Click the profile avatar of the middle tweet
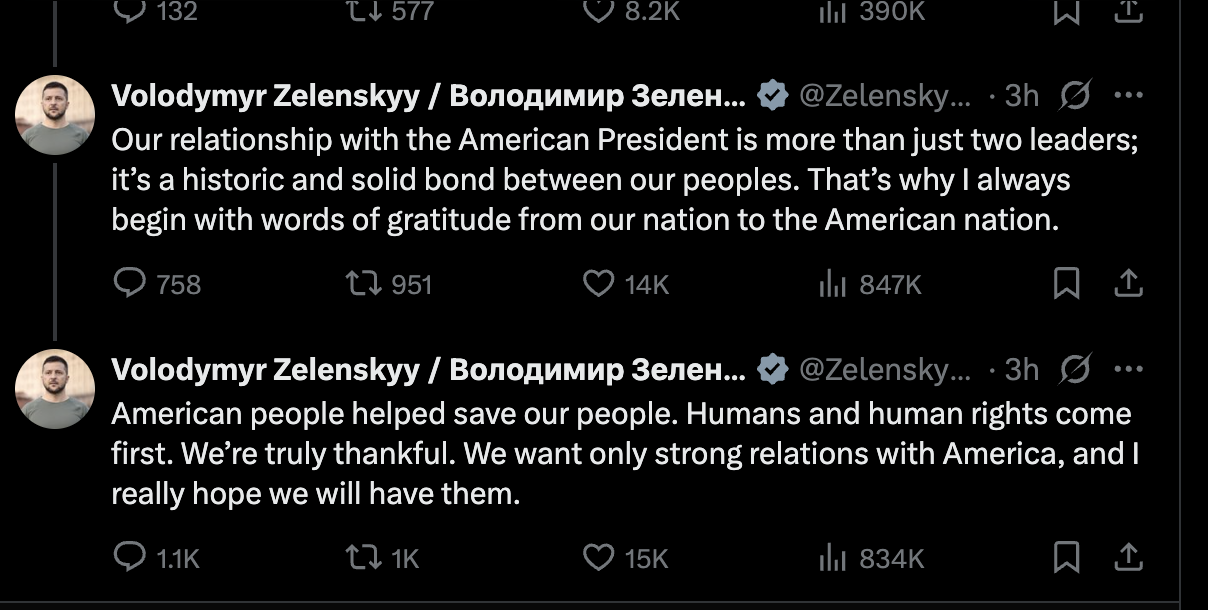This screenshot has height=610, width=1208. 55,115
